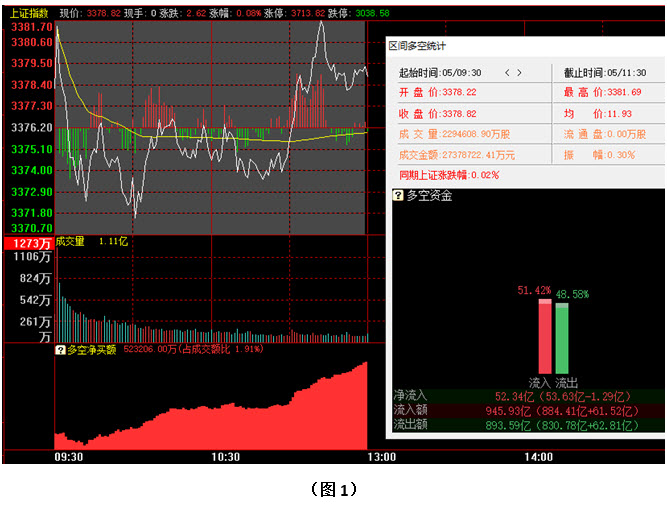This screenshot has height=507, width=667.
Task: Click the 3381.70 price axis label
Action: click(x=31, y=27)
